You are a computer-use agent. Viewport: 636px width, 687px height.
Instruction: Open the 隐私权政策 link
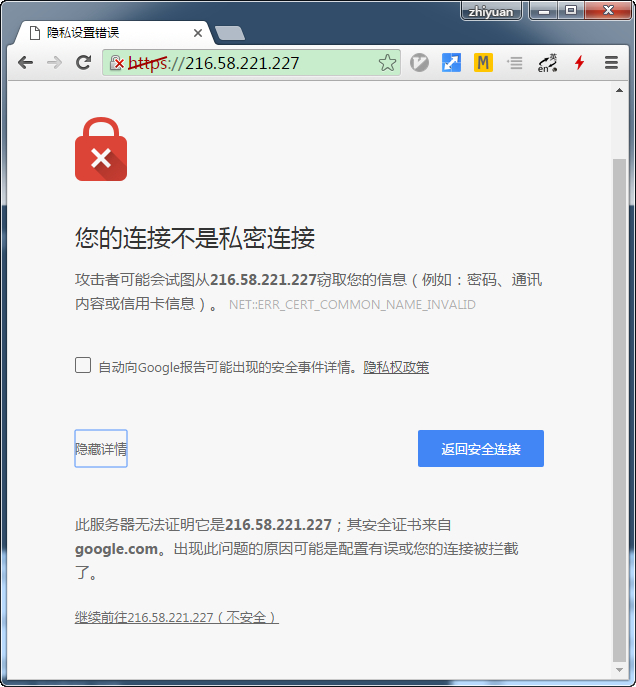(x=396, y=367)
